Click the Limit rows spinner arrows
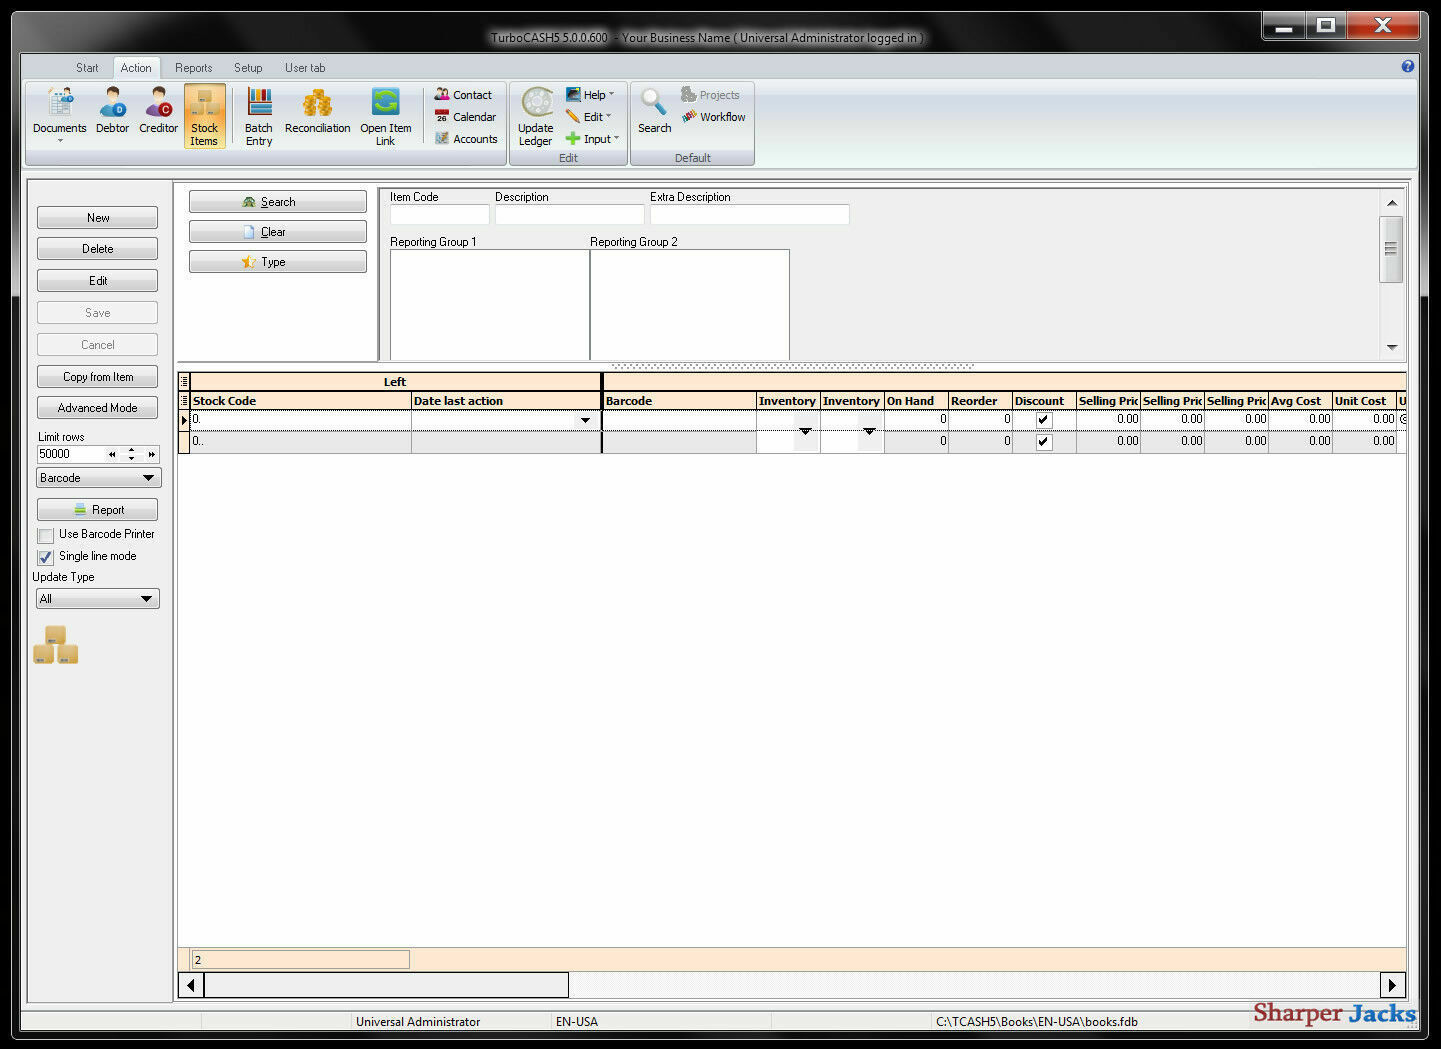Image resolution: width=1441 pixels, height=1049 pixels. pyautogui.click(x=131, y=454)
